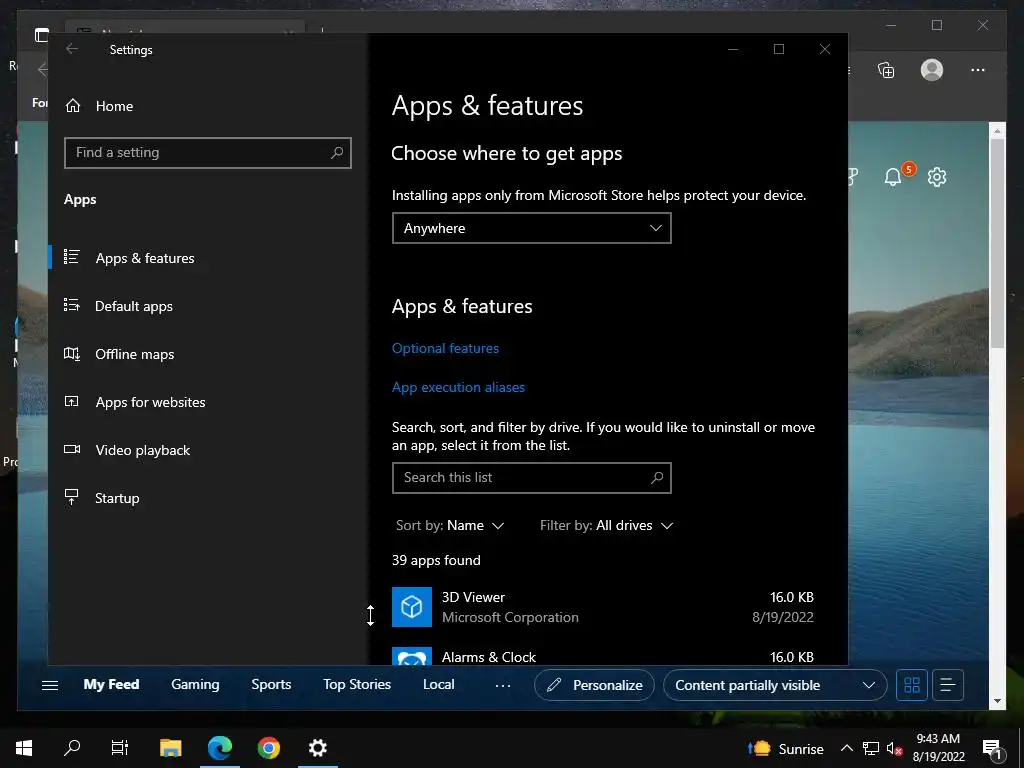Select Alarms & Clock app entry

pyautogui.click(x=603, y=656)
